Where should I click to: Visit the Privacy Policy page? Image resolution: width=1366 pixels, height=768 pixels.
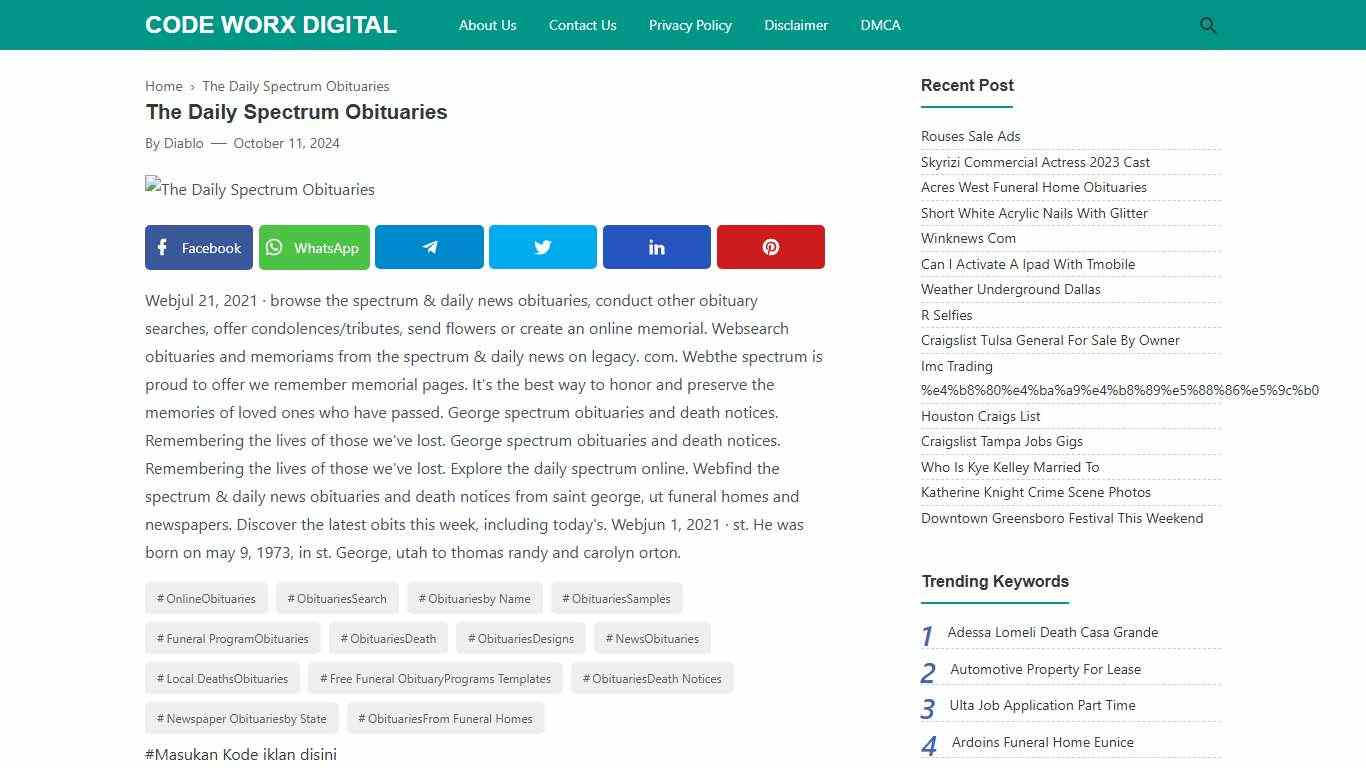[x=690, y=25]
